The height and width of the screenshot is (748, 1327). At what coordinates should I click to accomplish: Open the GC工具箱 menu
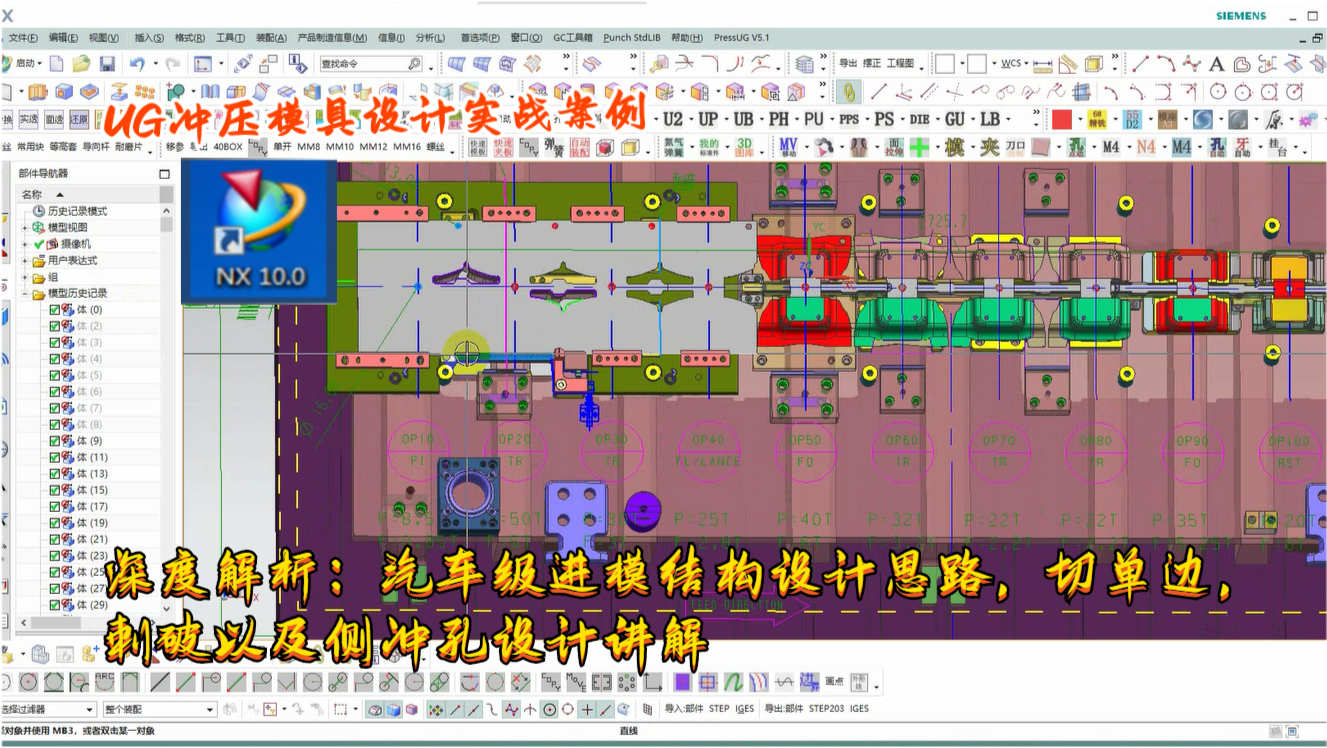click(573, 38)
